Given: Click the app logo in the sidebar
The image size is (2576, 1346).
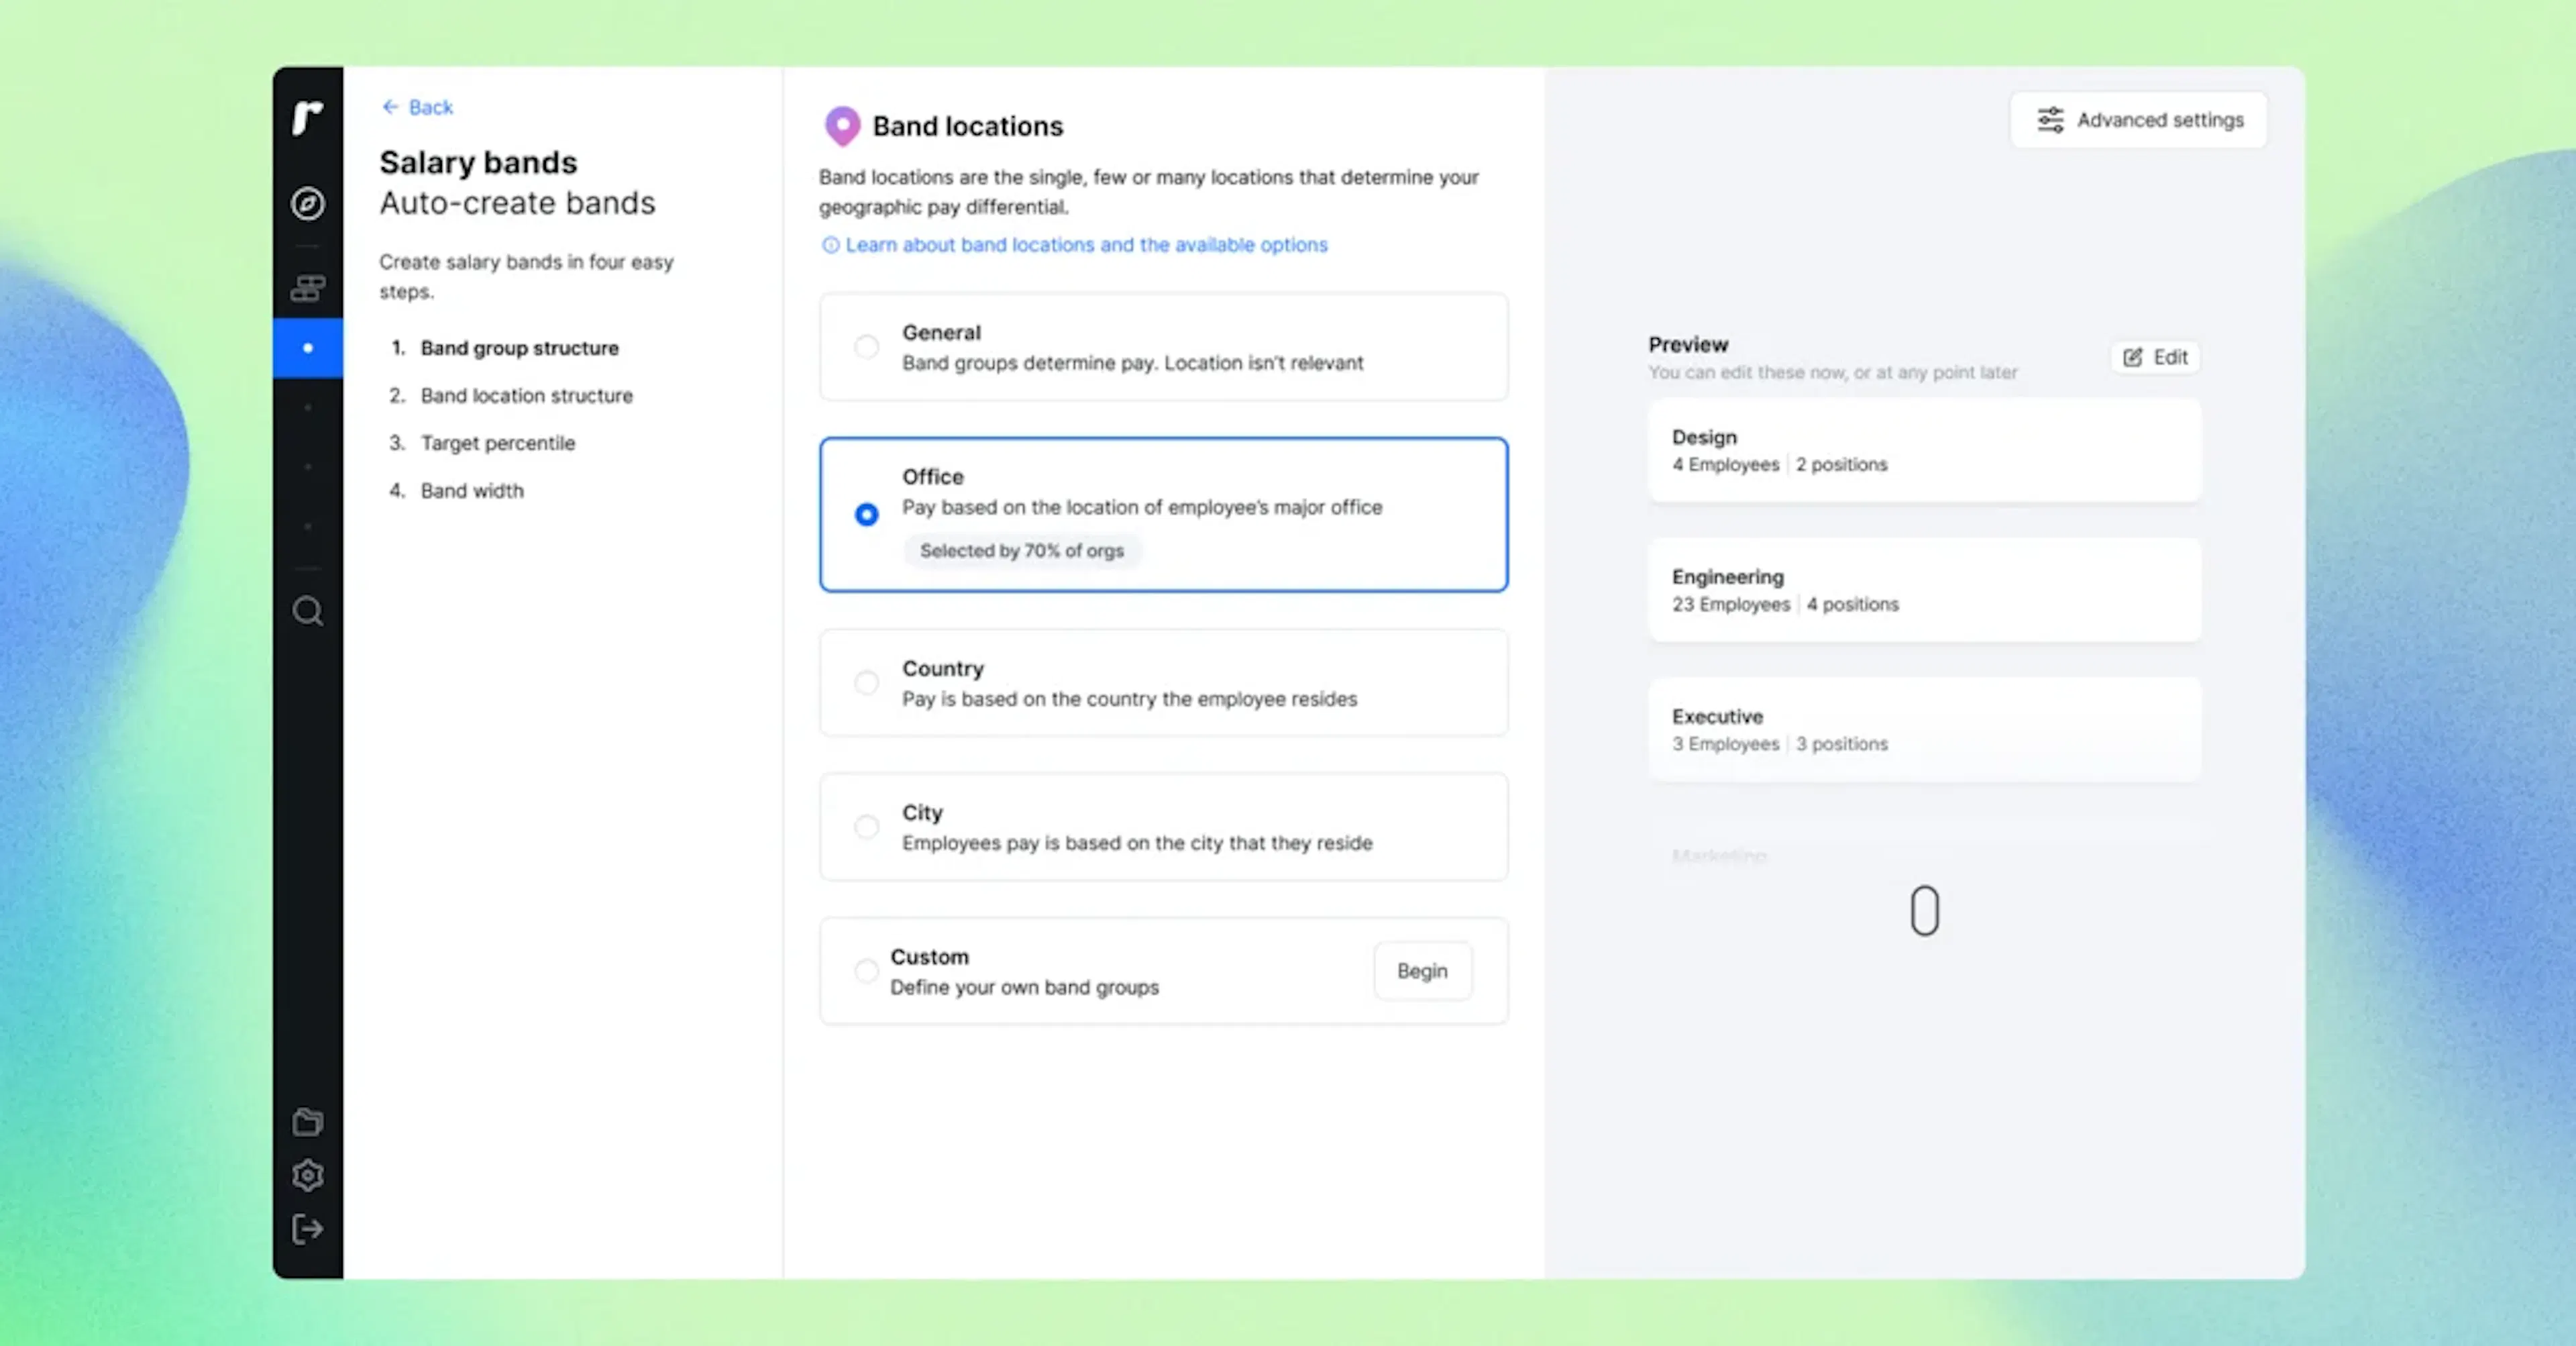Looking at the screenshot, I should [307, 117].
